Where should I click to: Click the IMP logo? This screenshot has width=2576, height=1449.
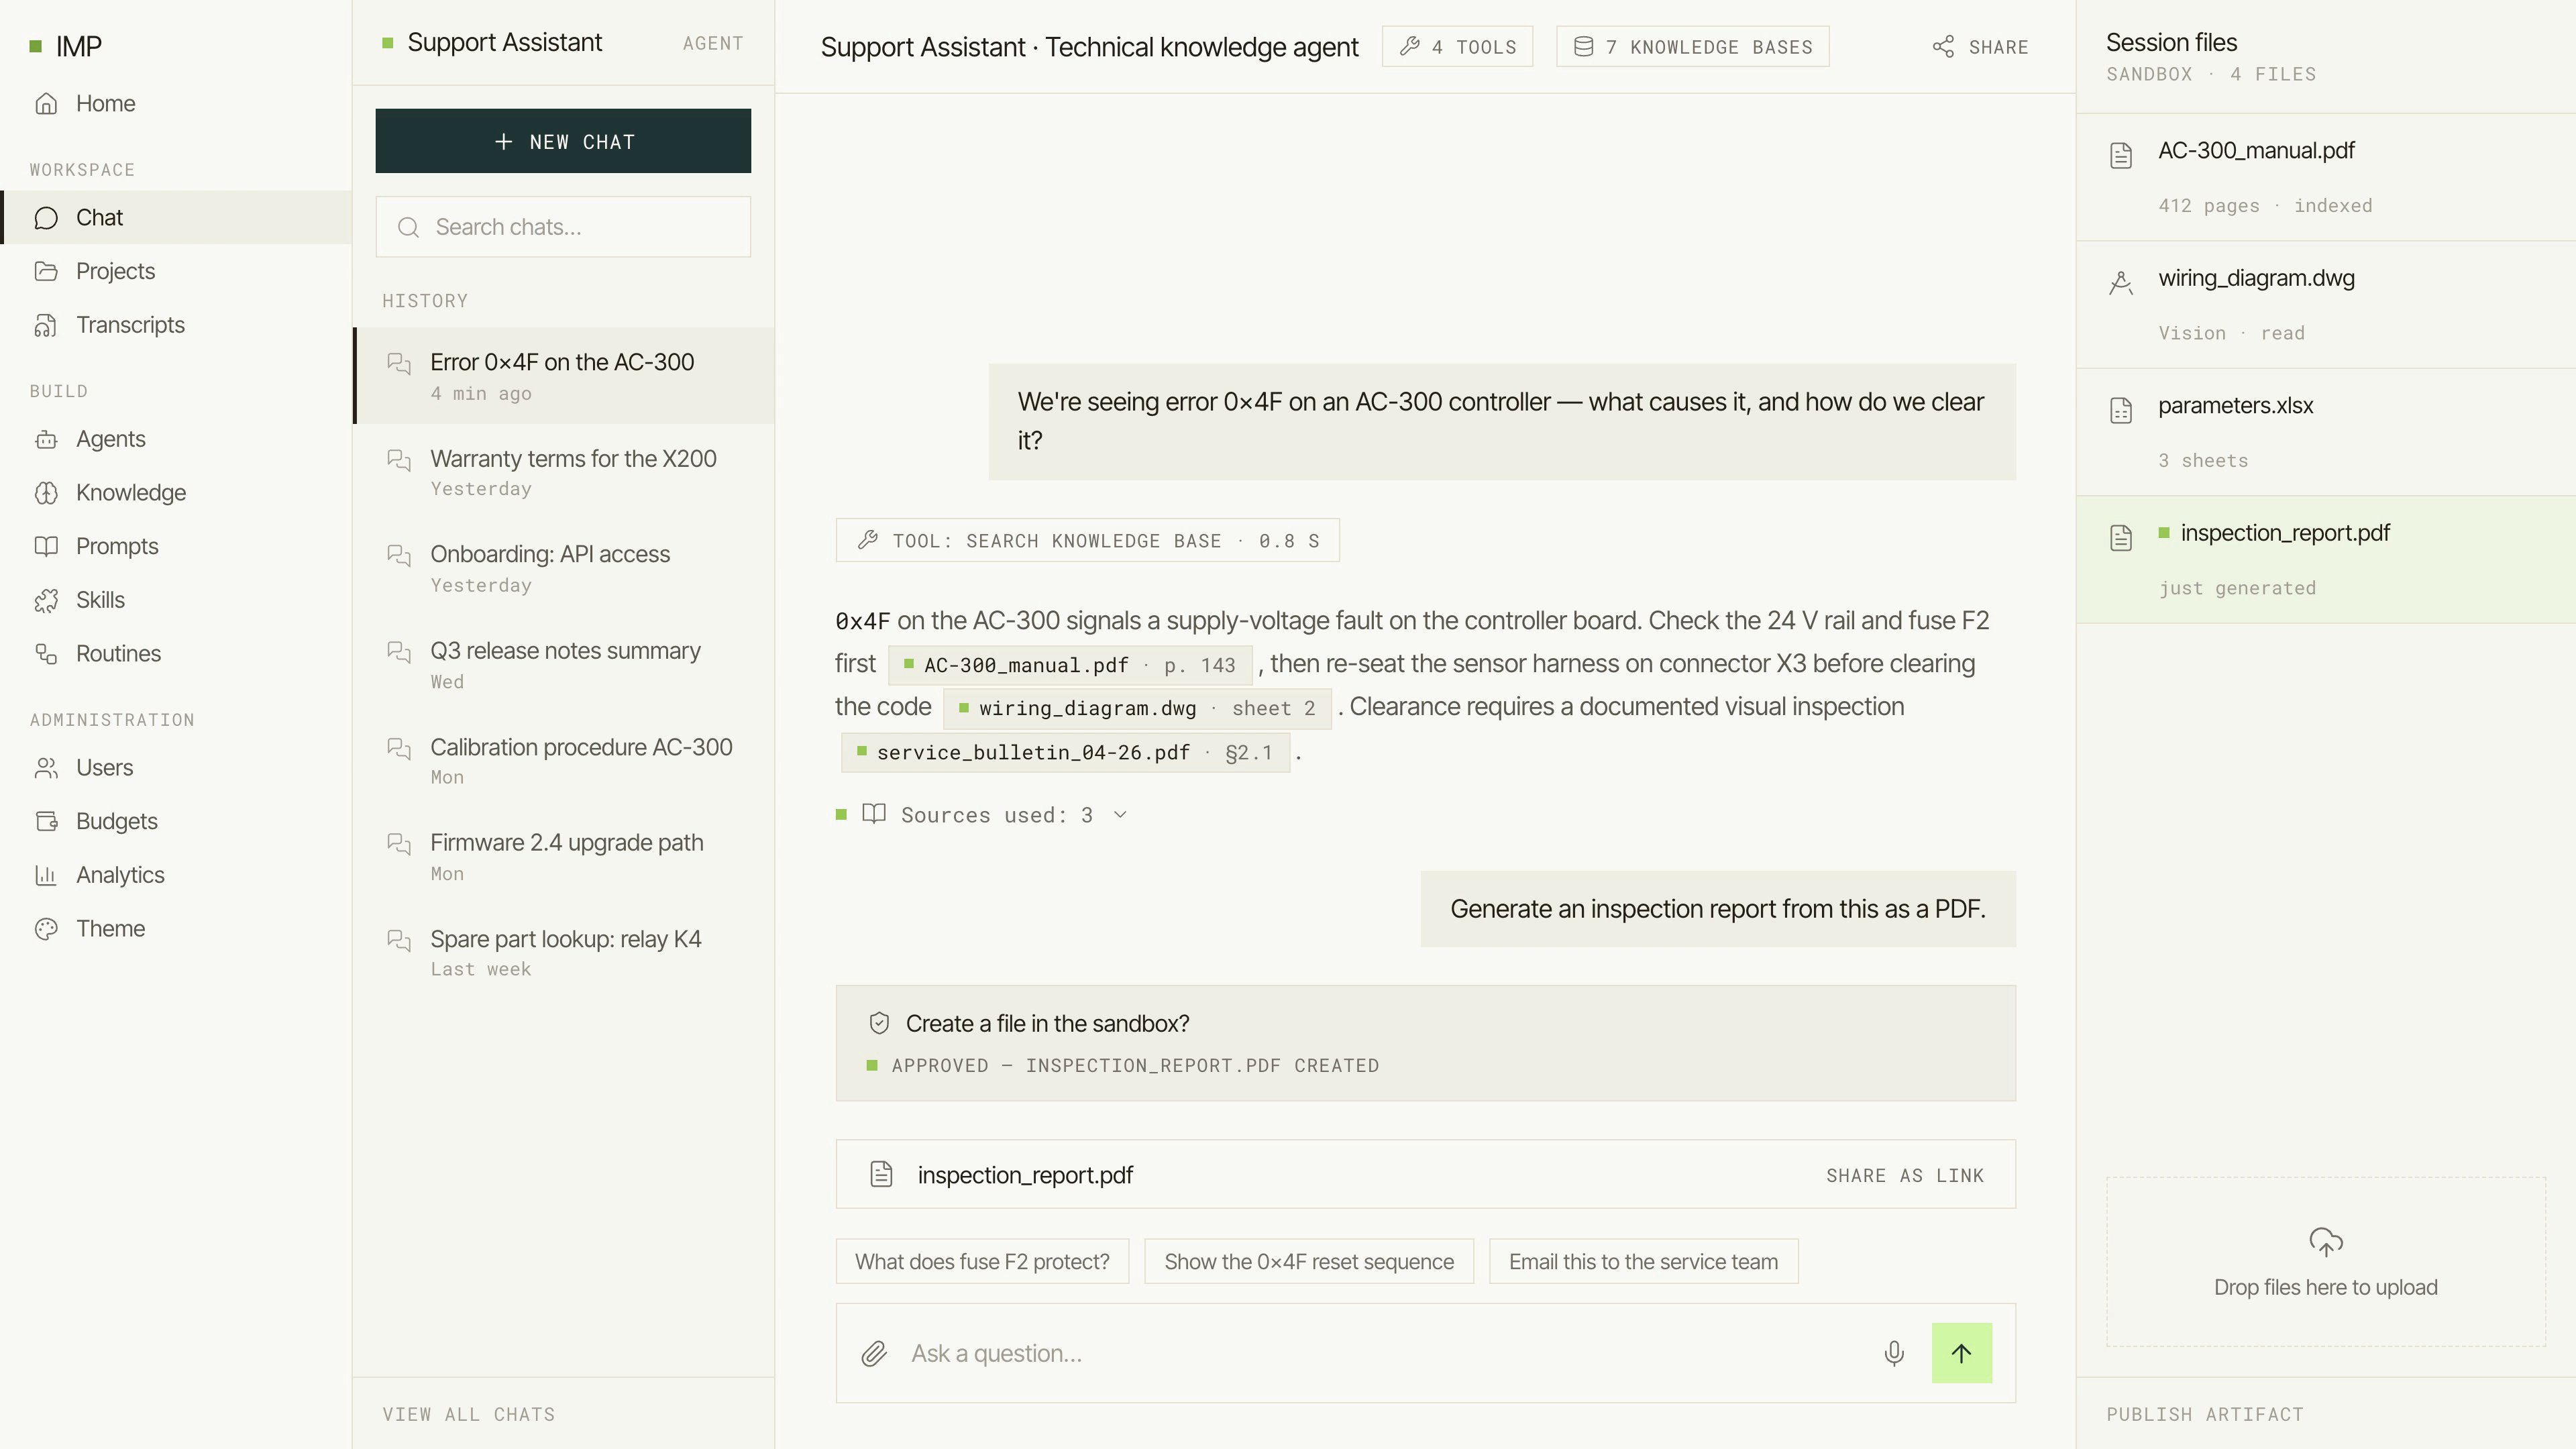click(66, 46)
